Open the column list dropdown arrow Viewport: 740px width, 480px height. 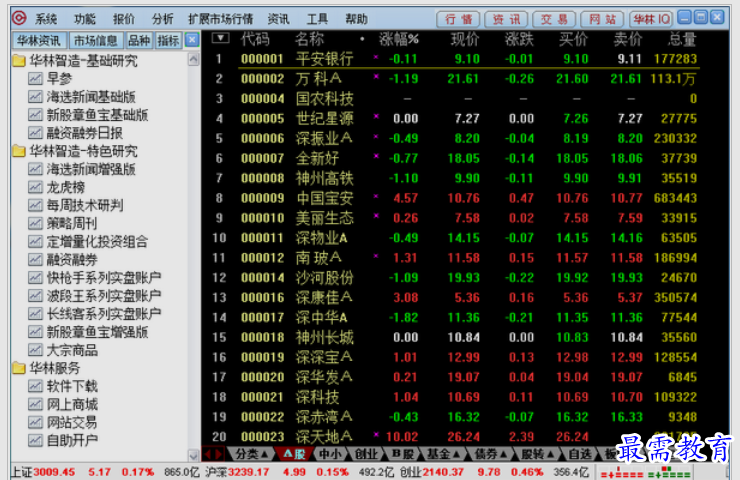(x=220, y=38)
